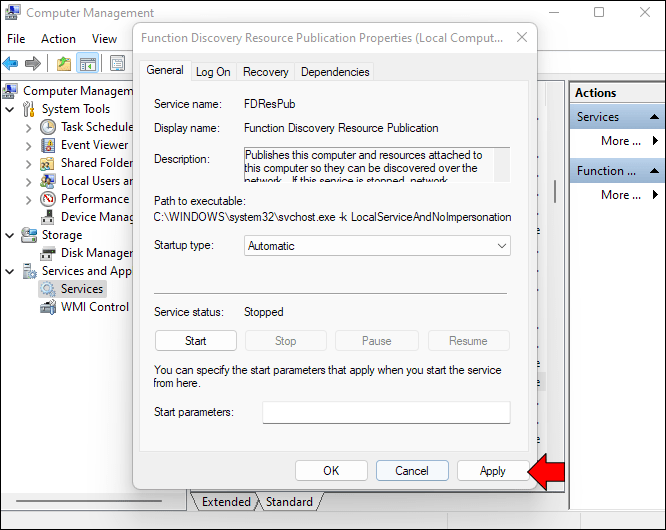666x530 pixels.
Task: Click the Event Viewer icon
Action: (x=48, y=145)
